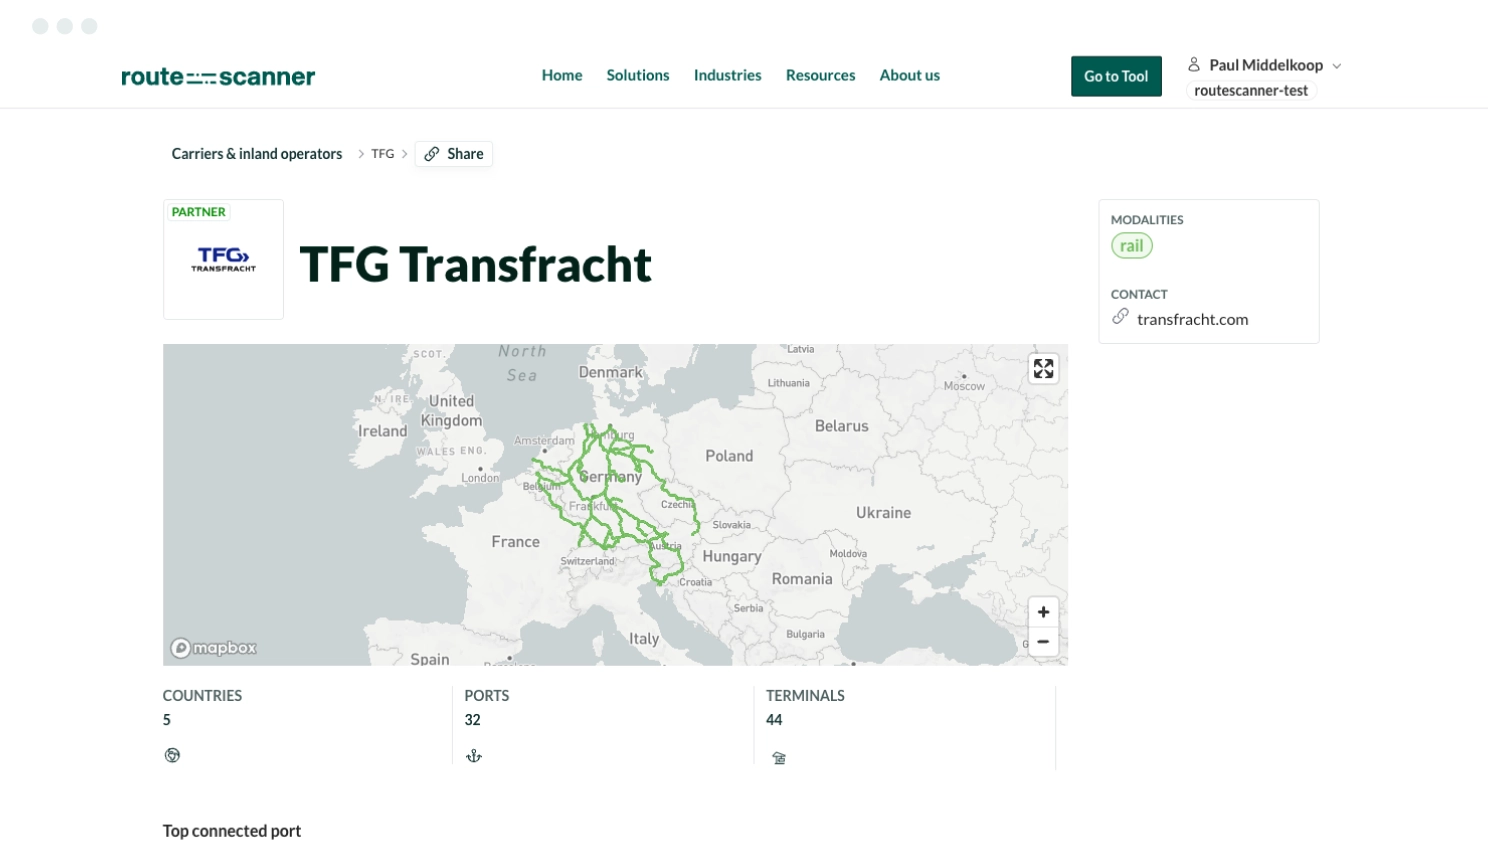This screenshot has width=1488, height=856.
Task: Zoom out on the map
Action: pos(1043,642)
